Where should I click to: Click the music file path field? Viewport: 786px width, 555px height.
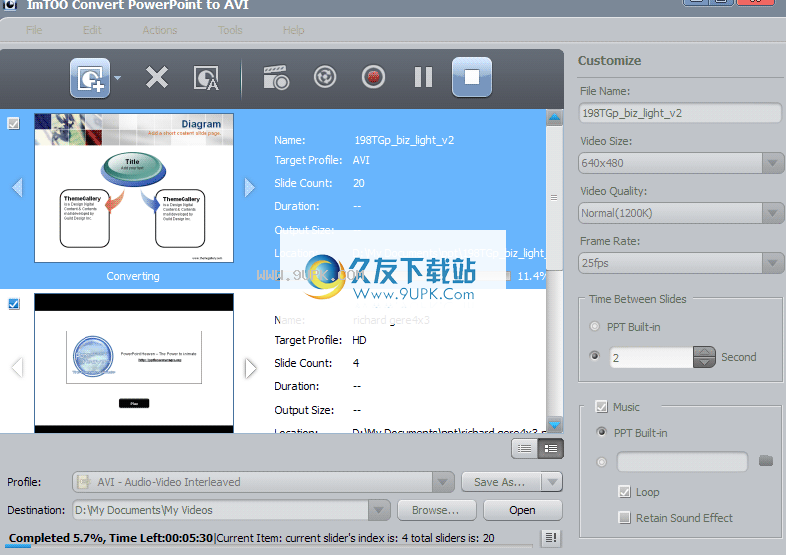point(682,462)
